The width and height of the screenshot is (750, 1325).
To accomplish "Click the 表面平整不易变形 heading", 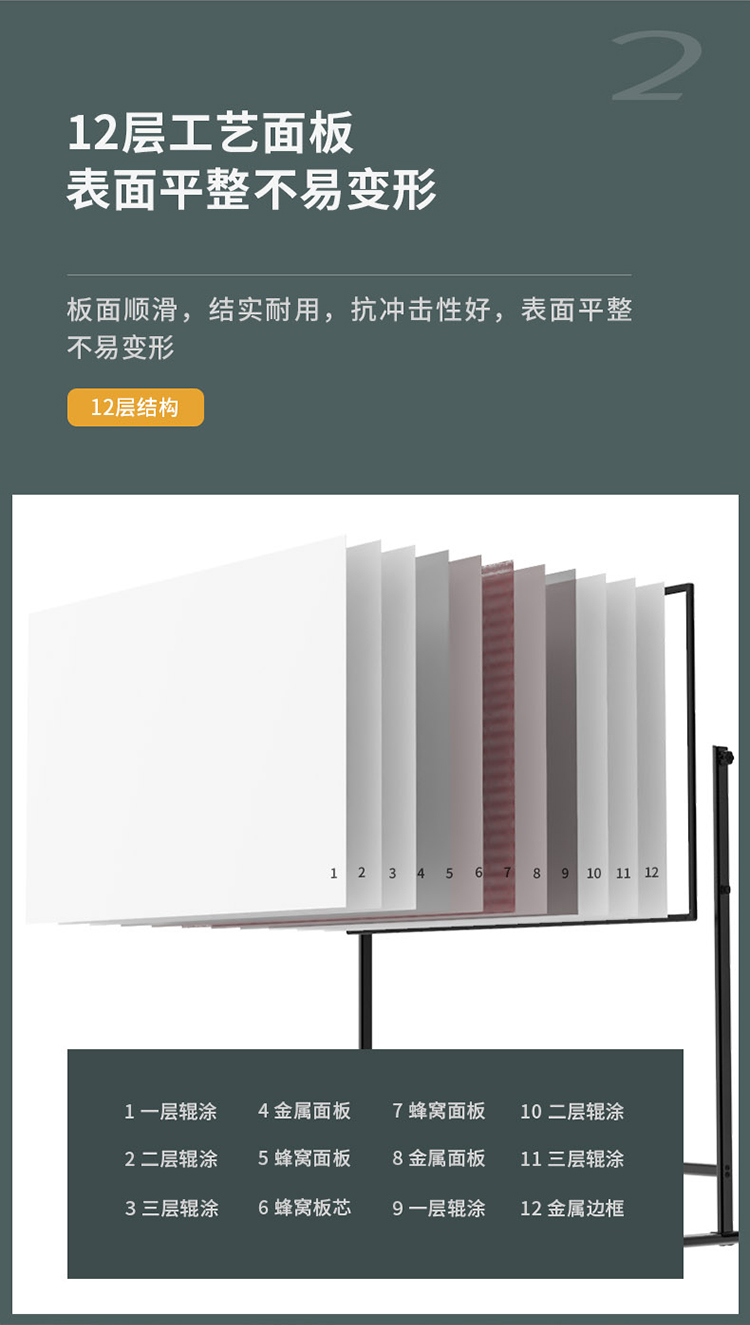I will click(x=252, y=190).
